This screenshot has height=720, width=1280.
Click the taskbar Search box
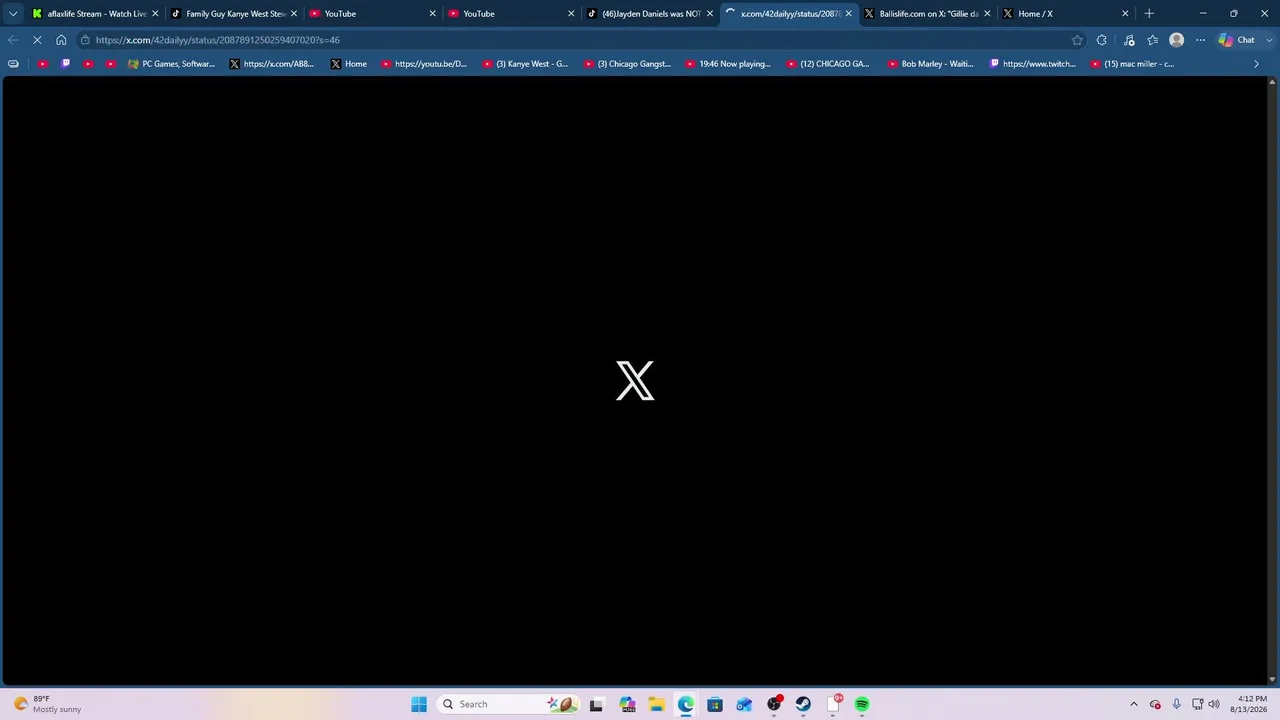click(x=510, y=704)
